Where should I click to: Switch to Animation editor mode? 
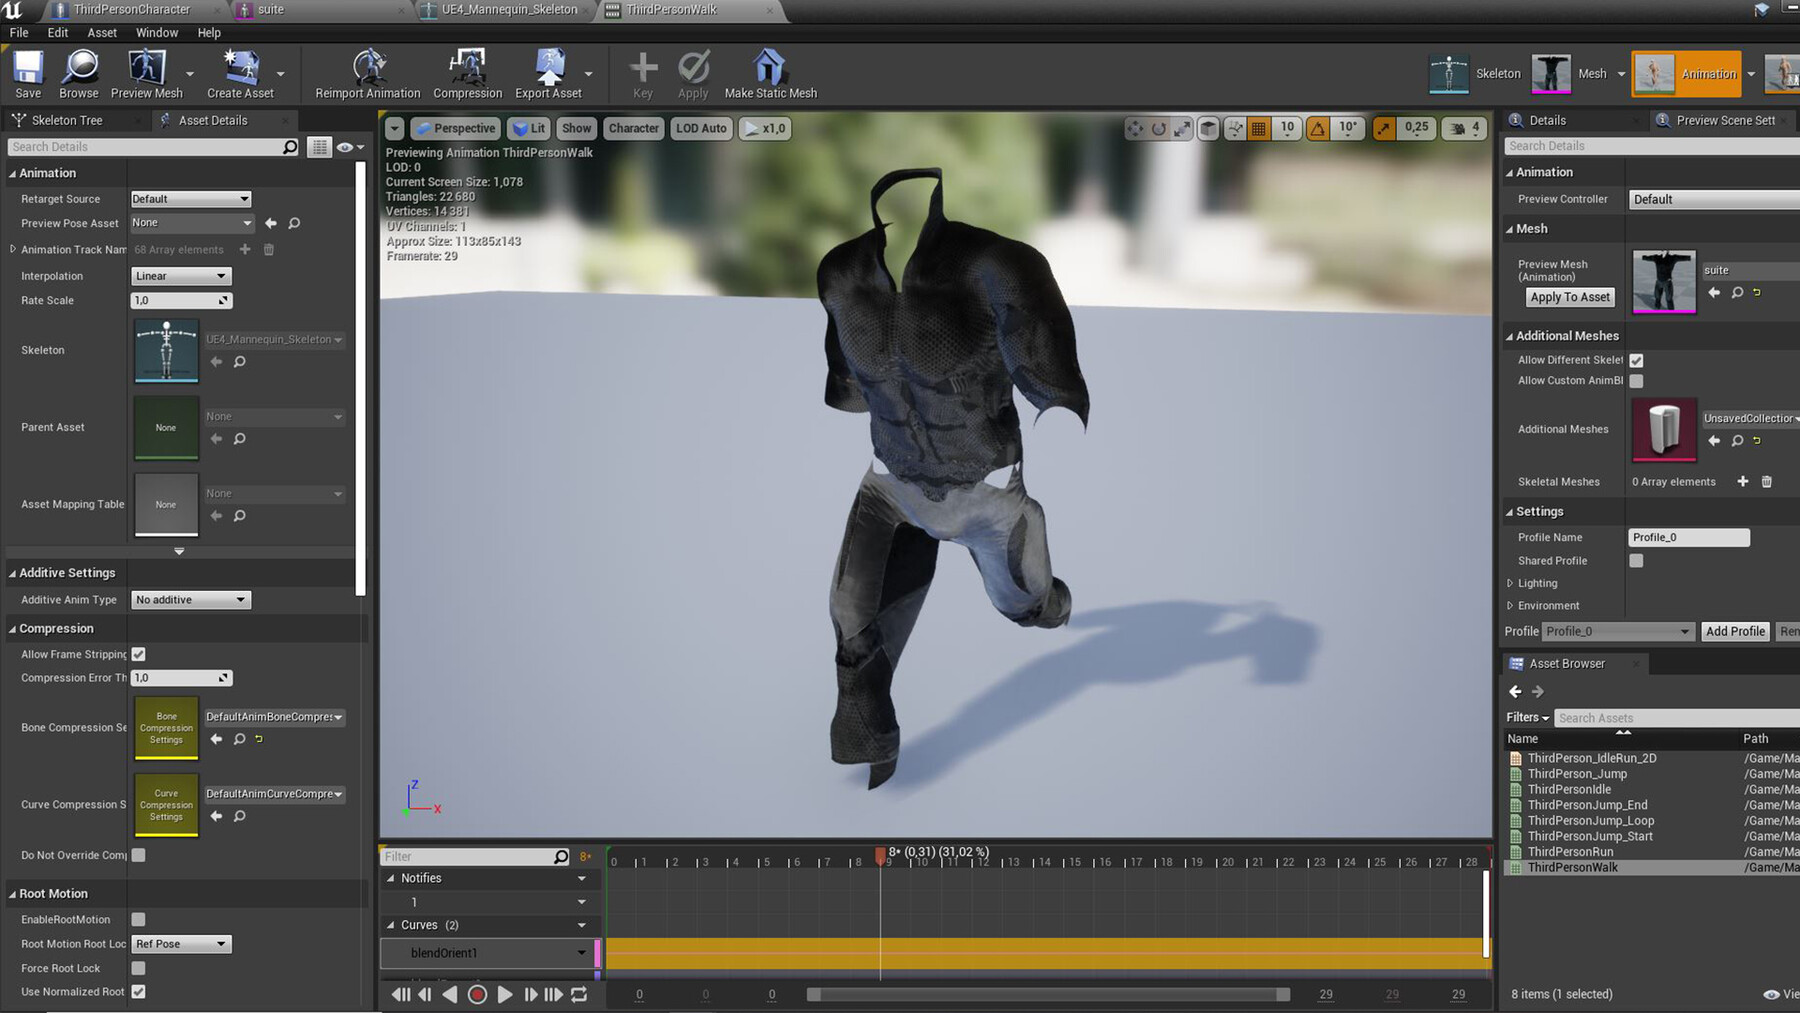1686,74
